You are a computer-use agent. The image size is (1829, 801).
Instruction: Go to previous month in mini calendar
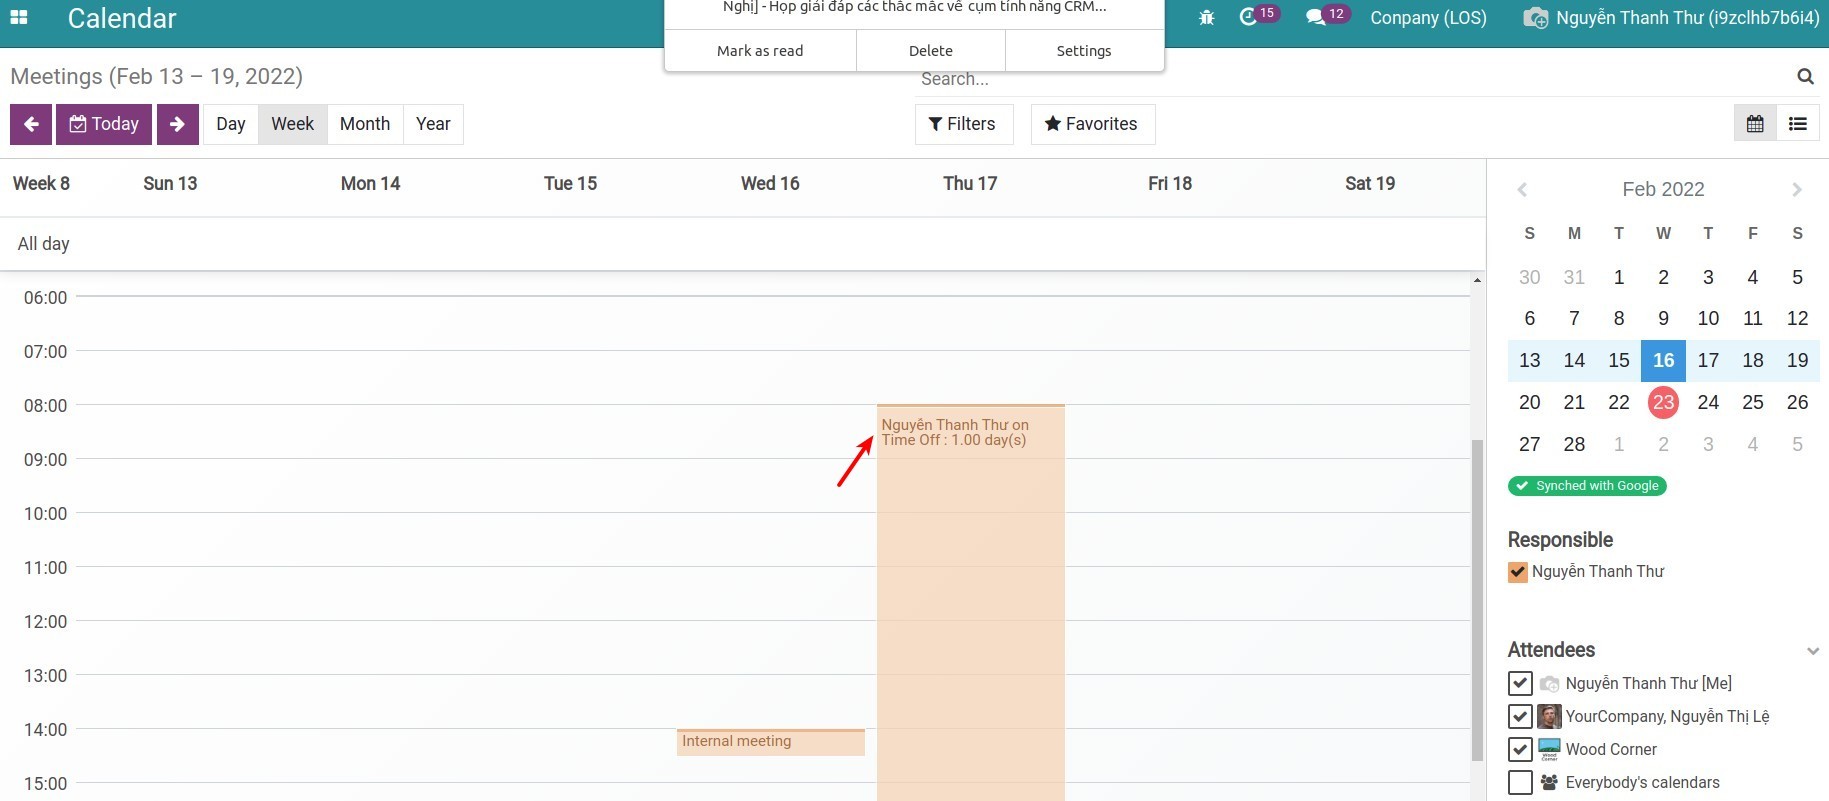tap(1522, 189)
